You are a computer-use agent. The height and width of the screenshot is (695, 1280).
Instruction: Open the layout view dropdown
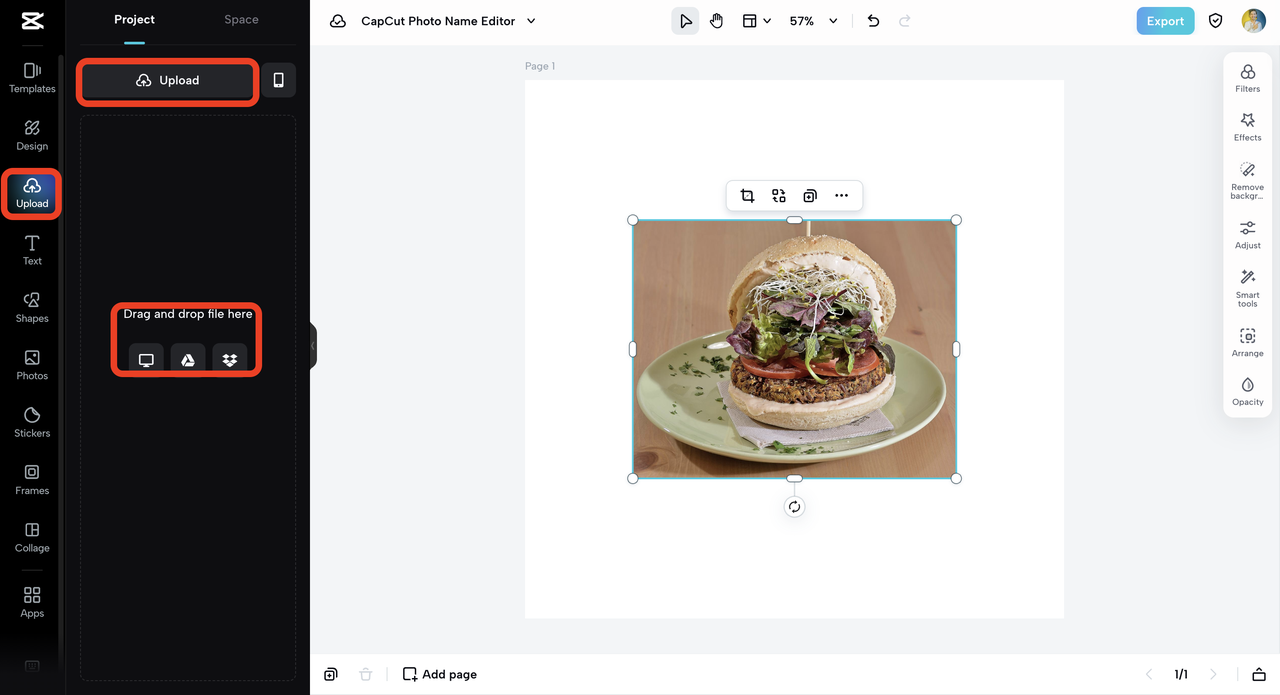point(757,21)
